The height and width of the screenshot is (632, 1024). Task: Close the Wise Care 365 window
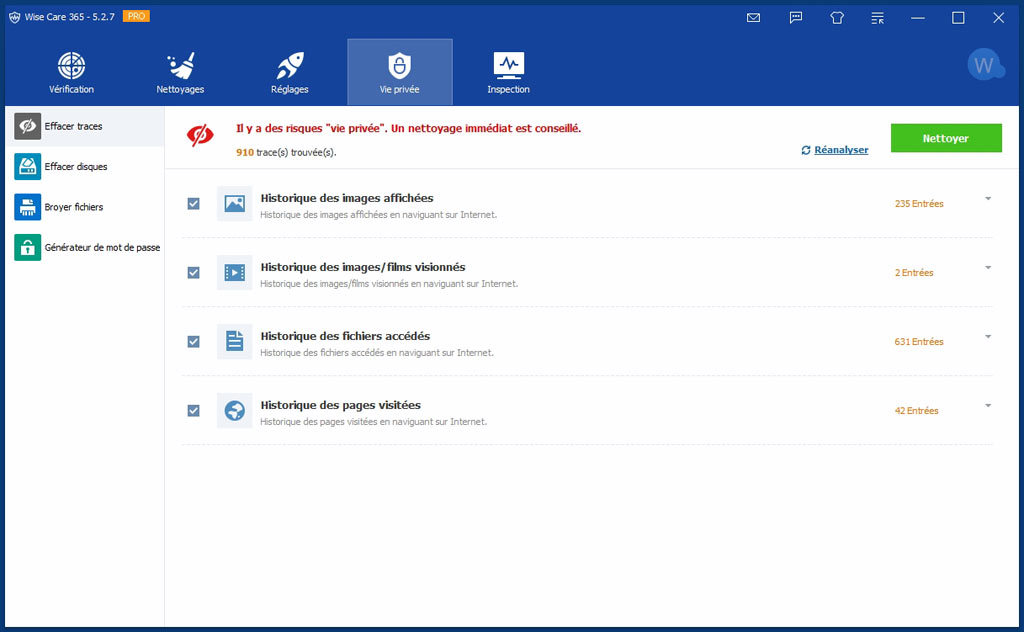pyautogui.click(x=999, y=18)
